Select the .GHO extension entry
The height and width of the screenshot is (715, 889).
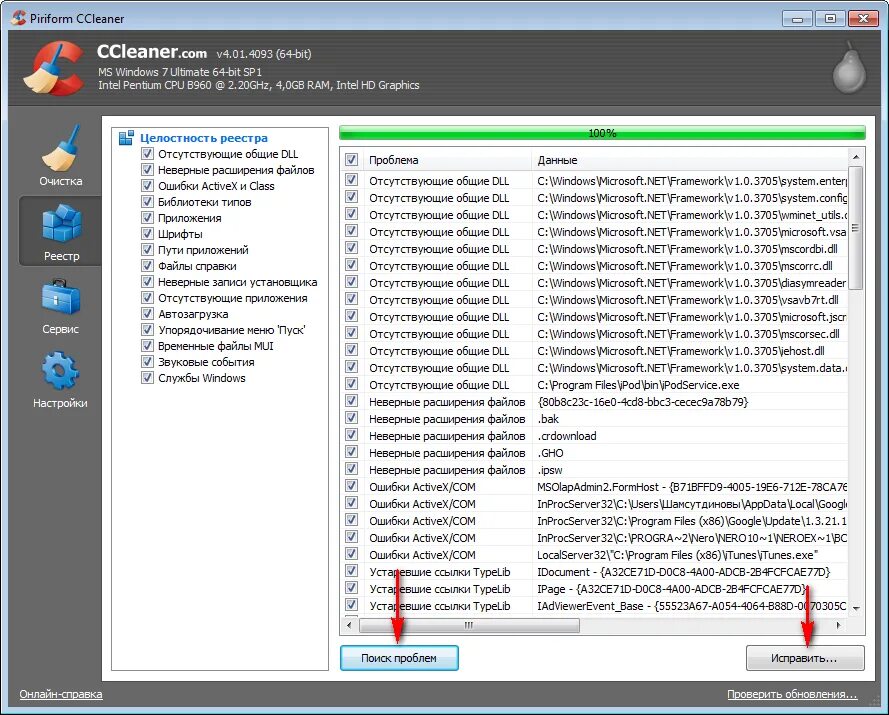pyautogui.click(x=594, y=452)
